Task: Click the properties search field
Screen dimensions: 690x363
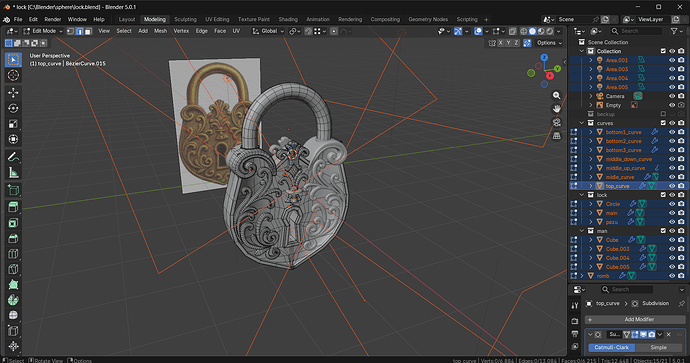Action: 627,289
